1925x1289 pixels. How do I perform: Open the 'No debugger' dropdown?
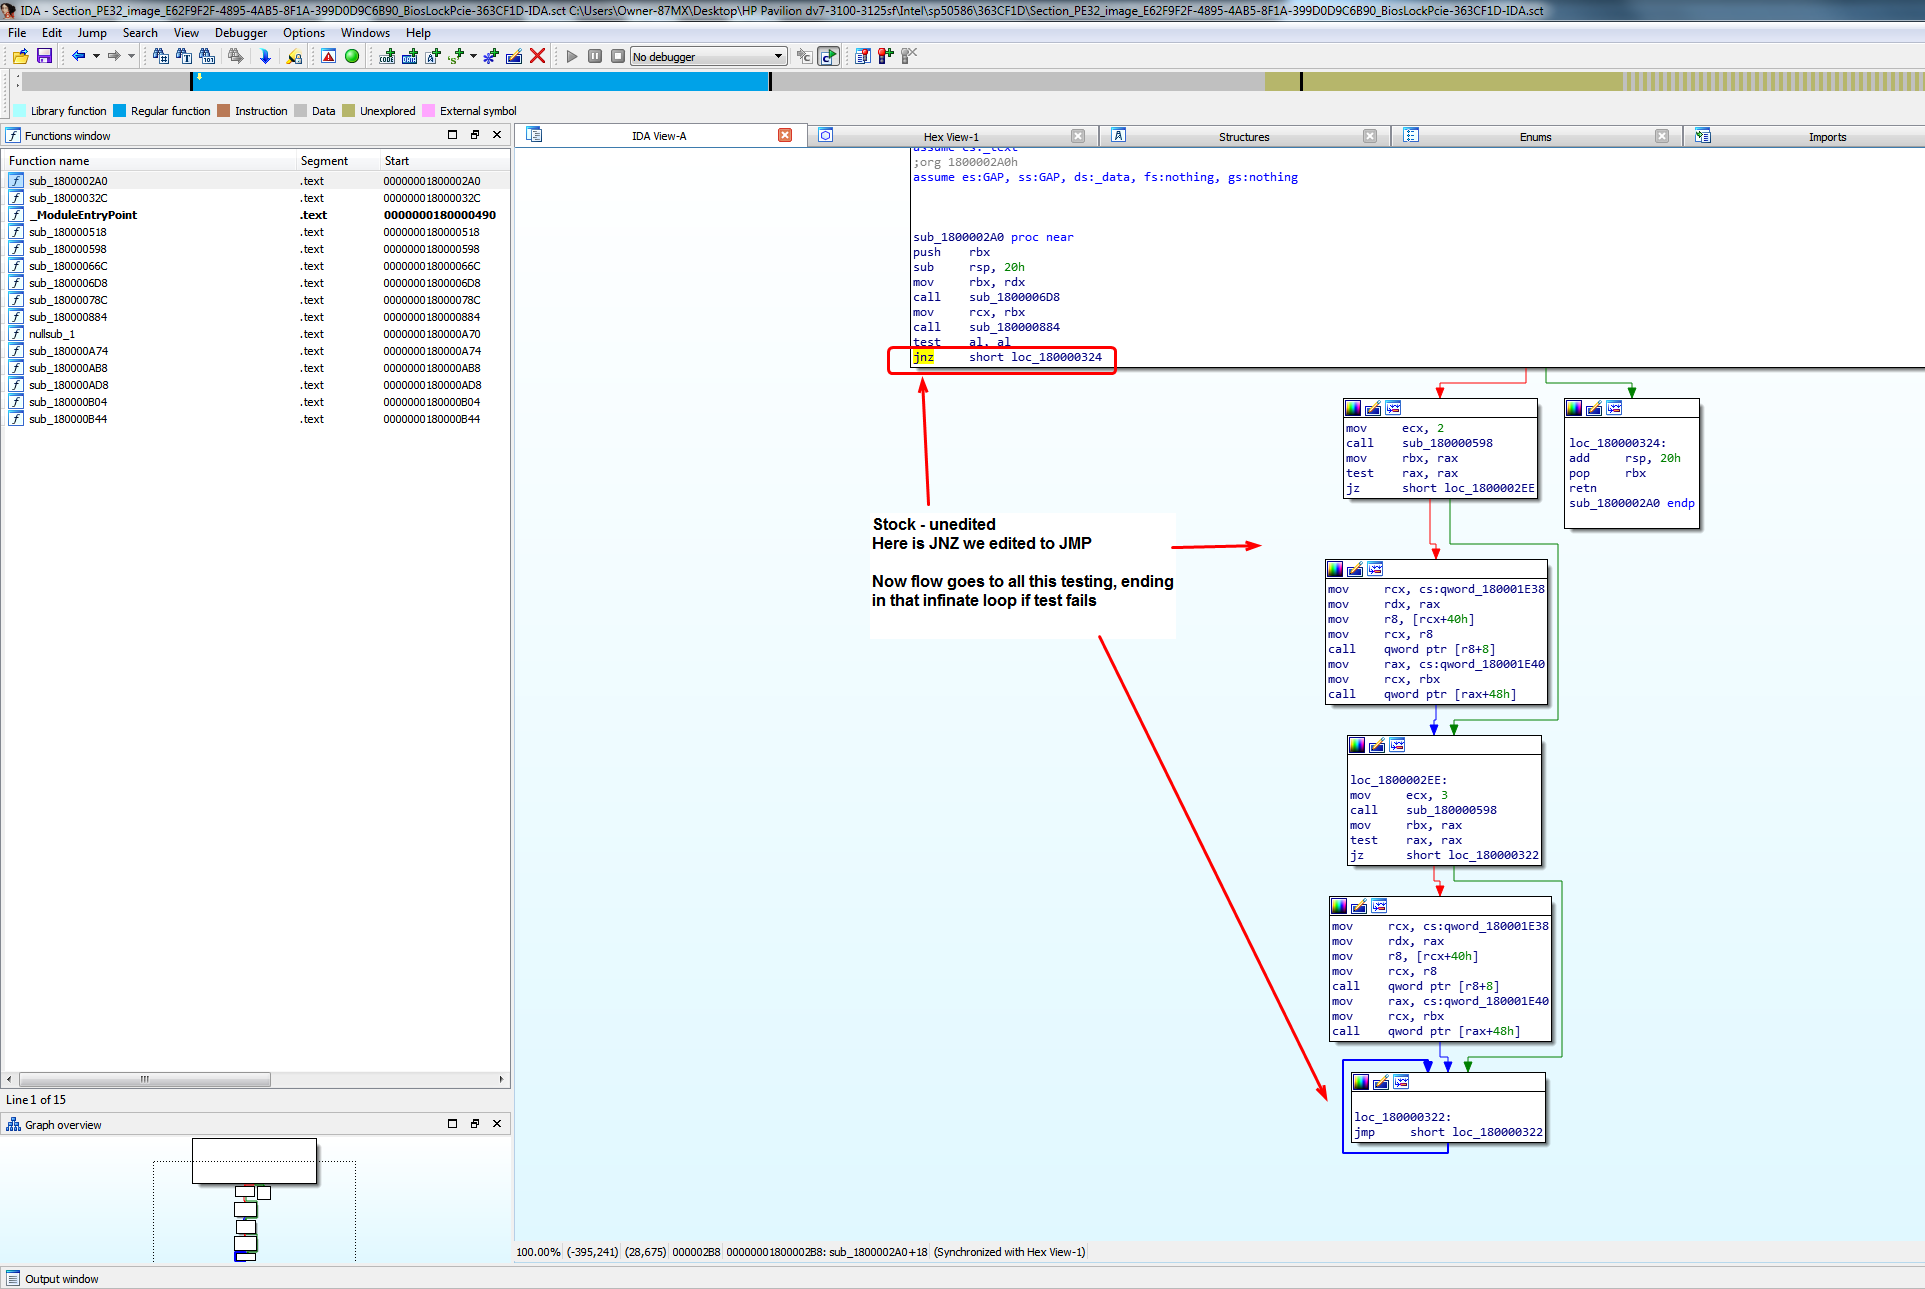(708, 56)
